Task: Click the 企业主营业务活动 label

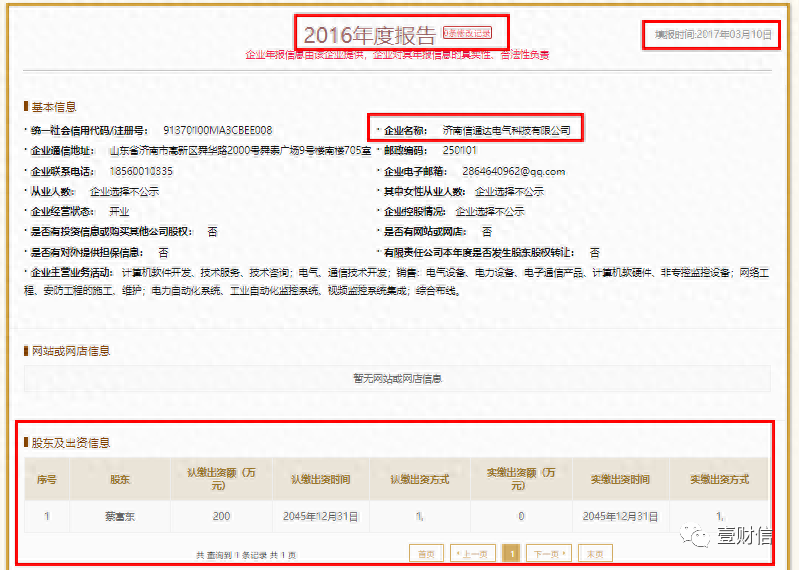Action: (x=71, y=273)
